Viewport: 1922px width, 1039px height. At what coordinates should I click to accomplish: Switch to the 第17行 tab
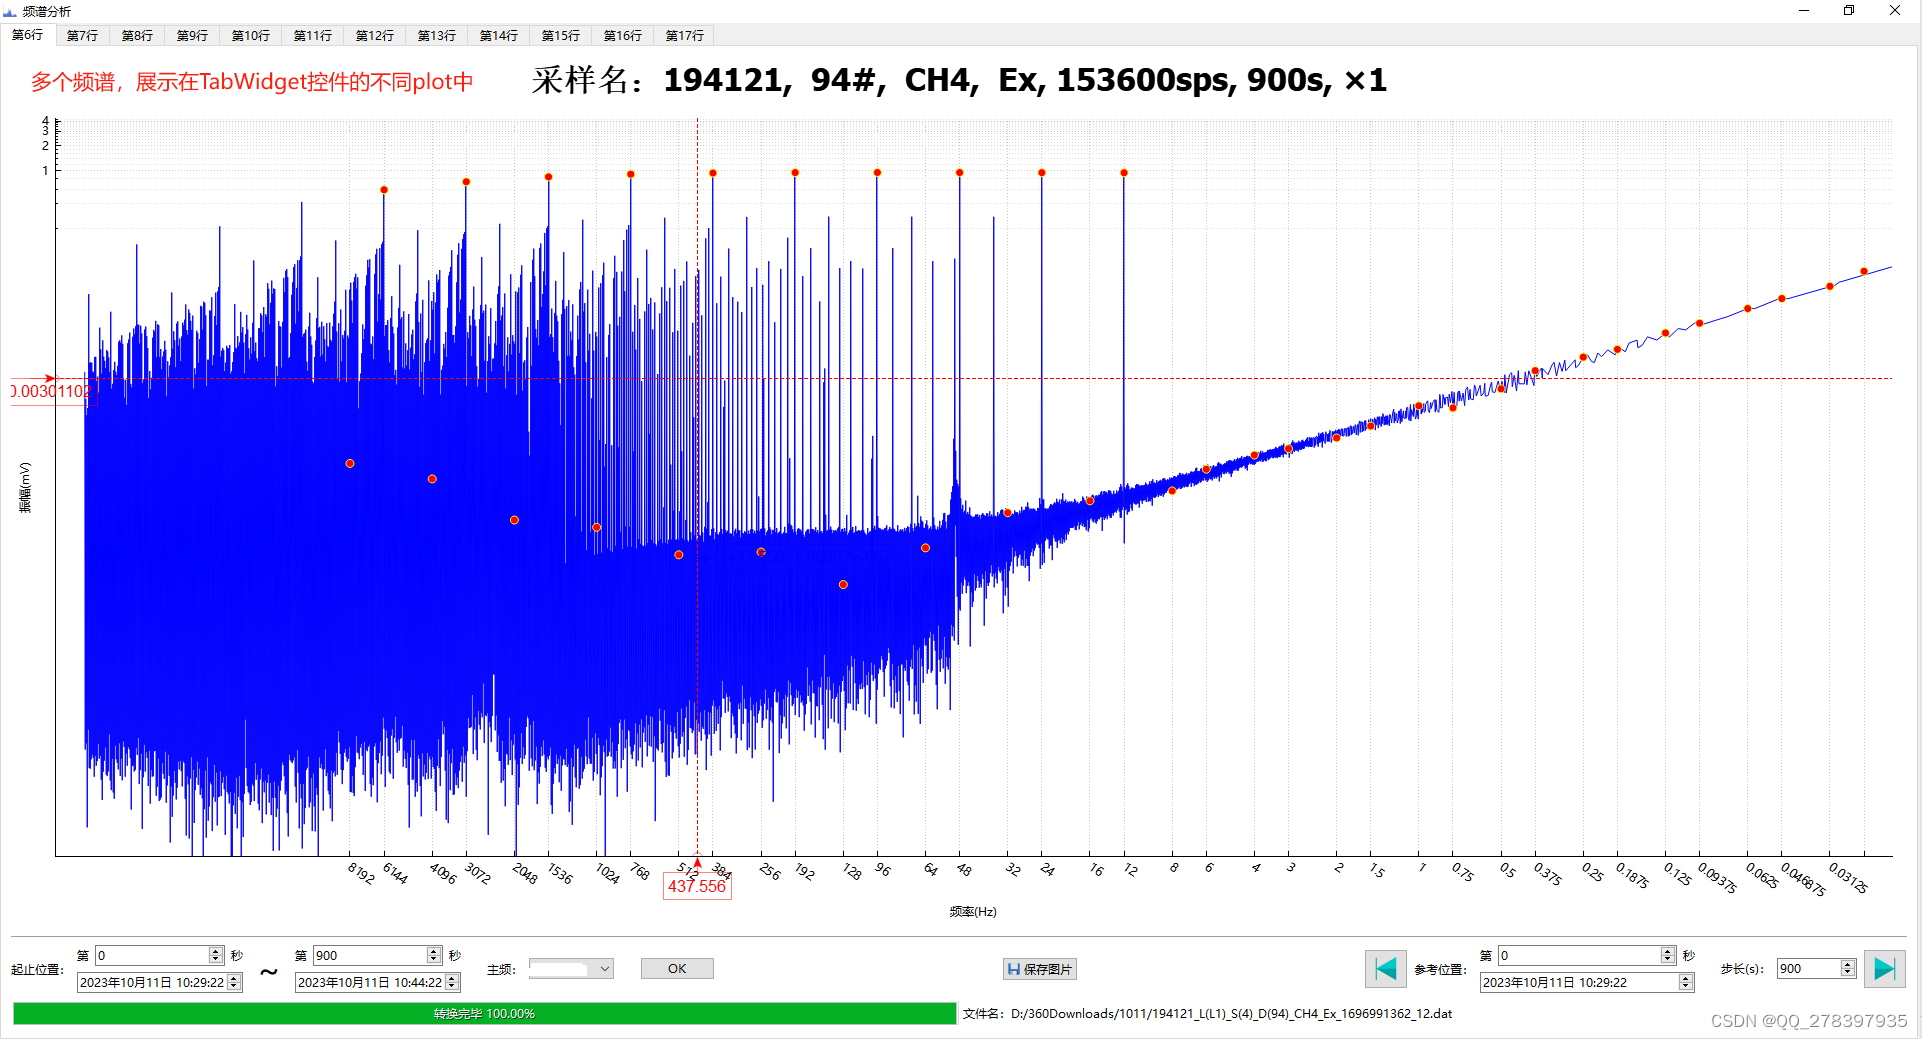(x=684, y=35)
